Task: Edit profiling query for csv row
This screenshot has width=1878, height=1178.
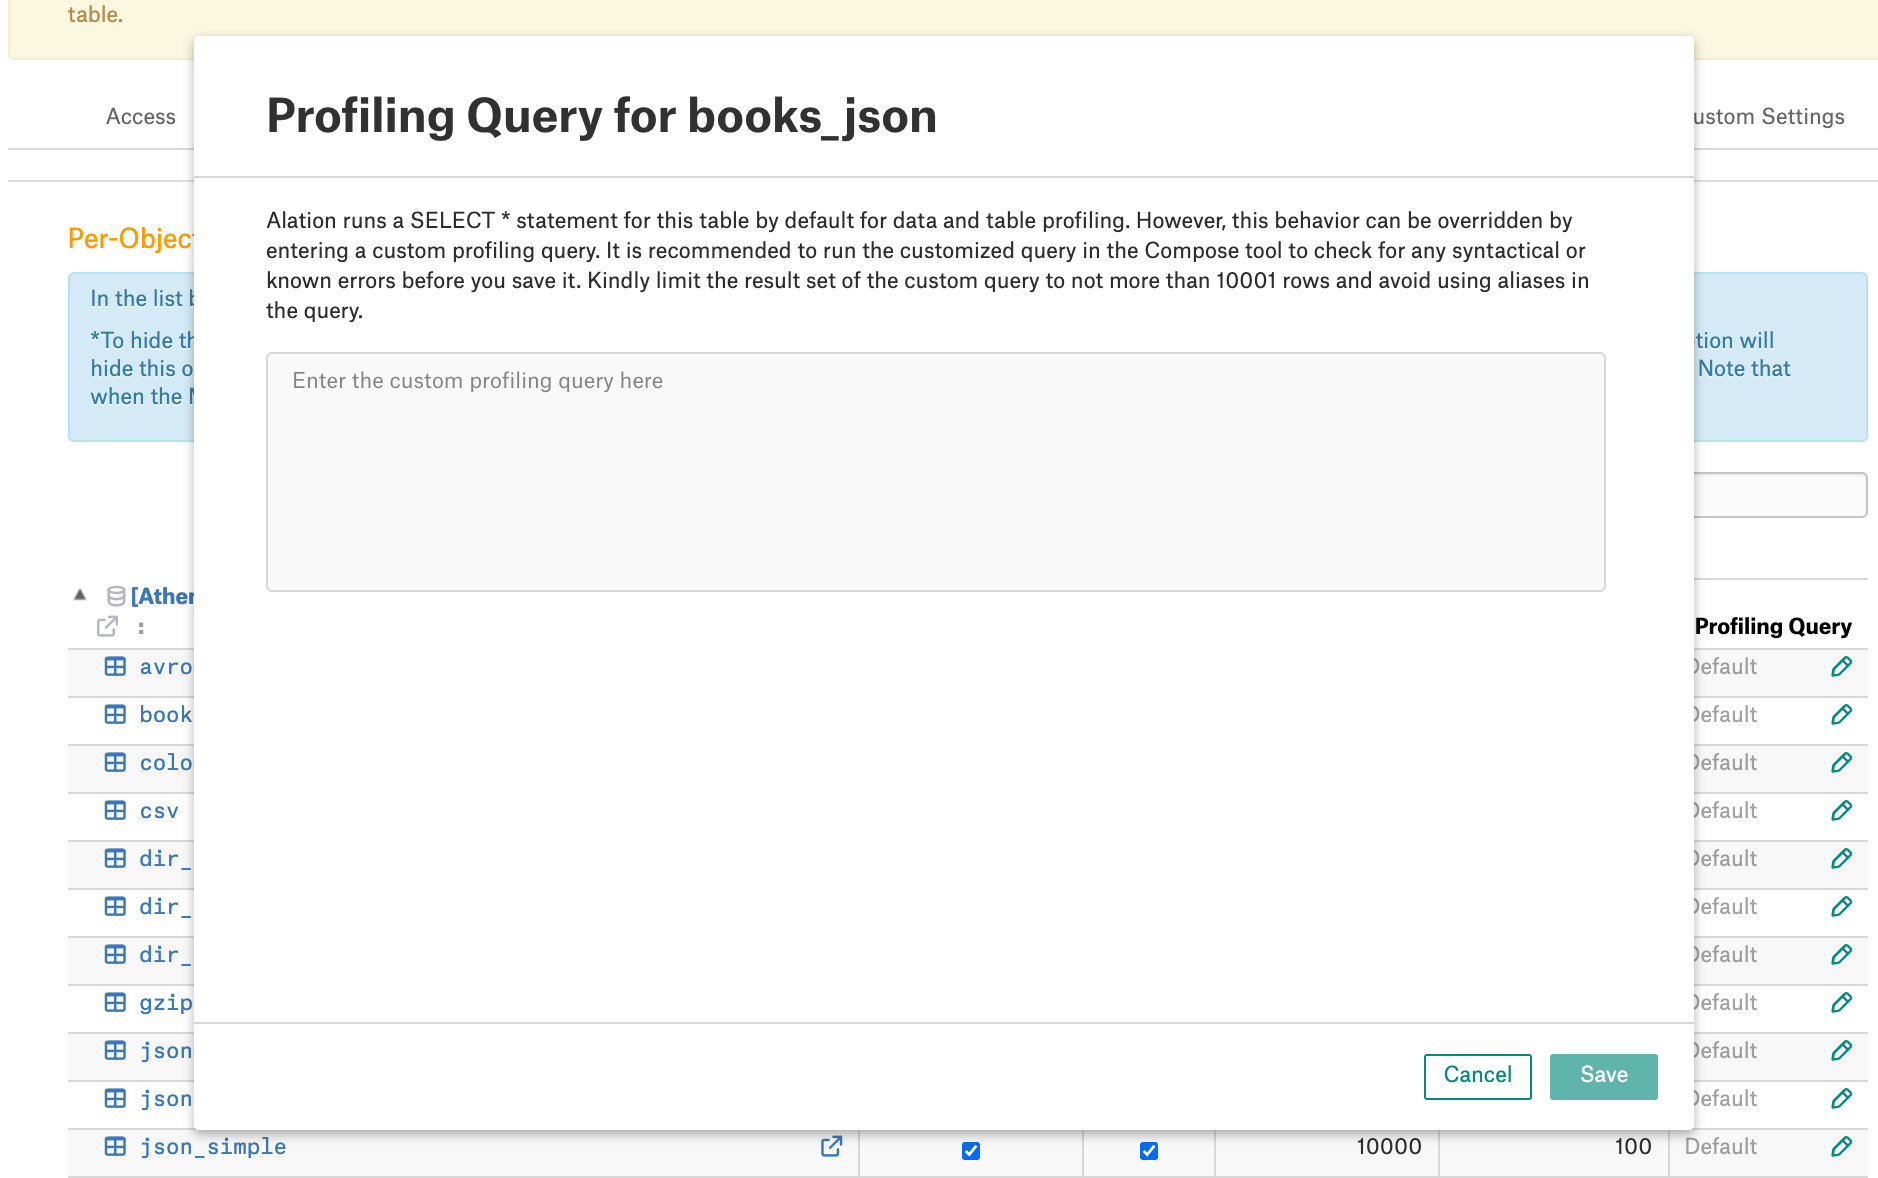Action: click(x=1841, y=811)
